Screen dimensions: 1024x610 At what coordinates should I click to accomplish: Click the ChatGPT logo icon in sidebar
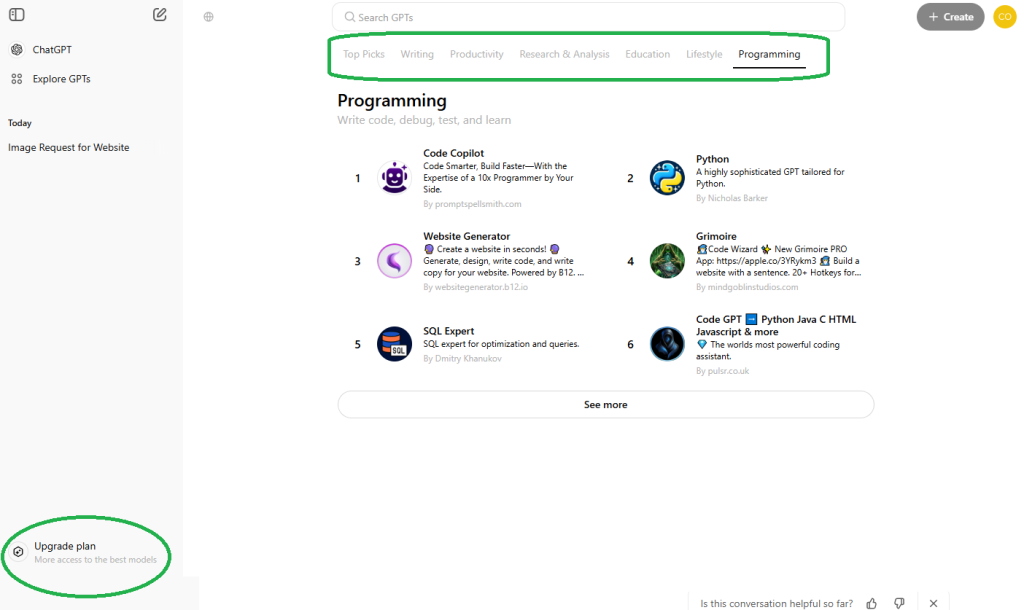[17, 50]
